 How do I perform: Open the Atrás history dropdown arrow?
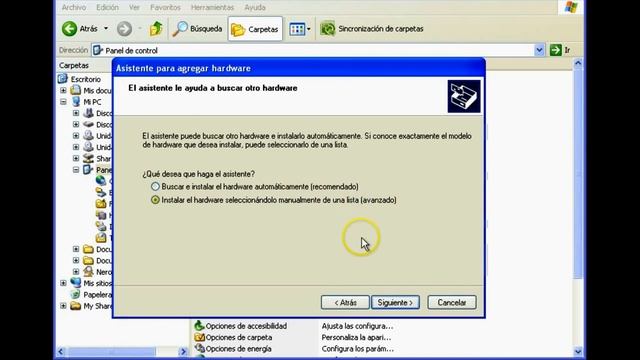coord(106,29)
